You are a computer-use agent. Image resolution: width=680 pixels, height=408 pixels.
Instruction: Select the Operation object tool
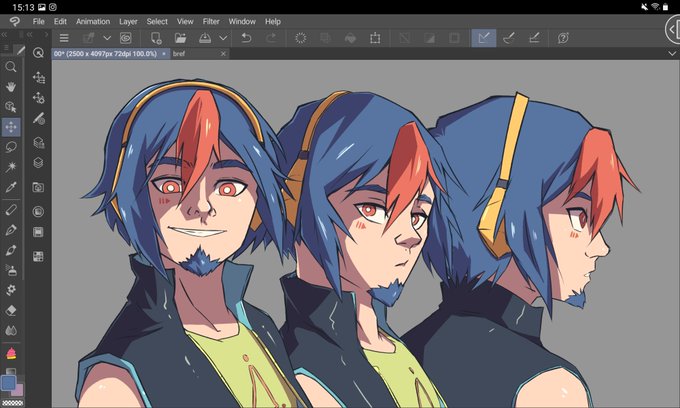click(x=11, y=107)
